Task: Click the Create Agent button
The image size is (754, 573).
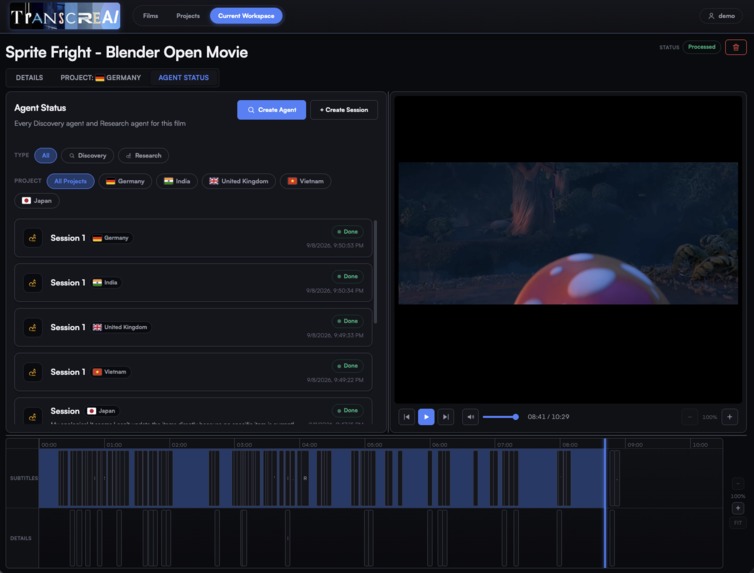Action: [x=271, y=110]
